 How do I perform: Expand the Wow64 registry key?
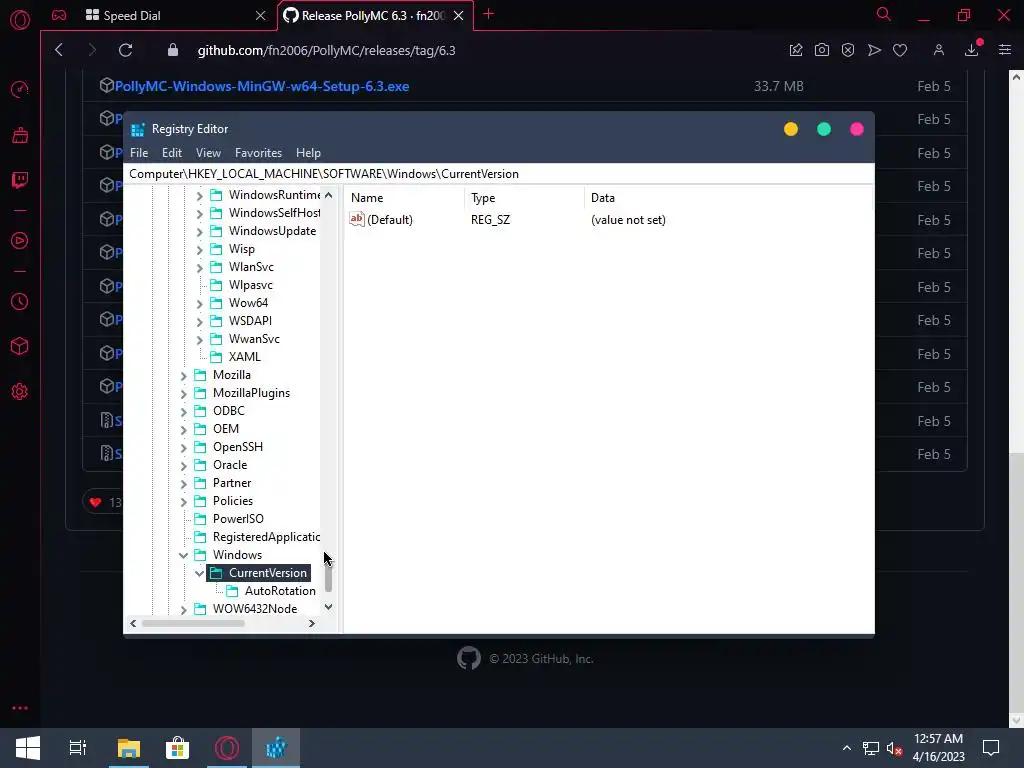pos(199,304)
